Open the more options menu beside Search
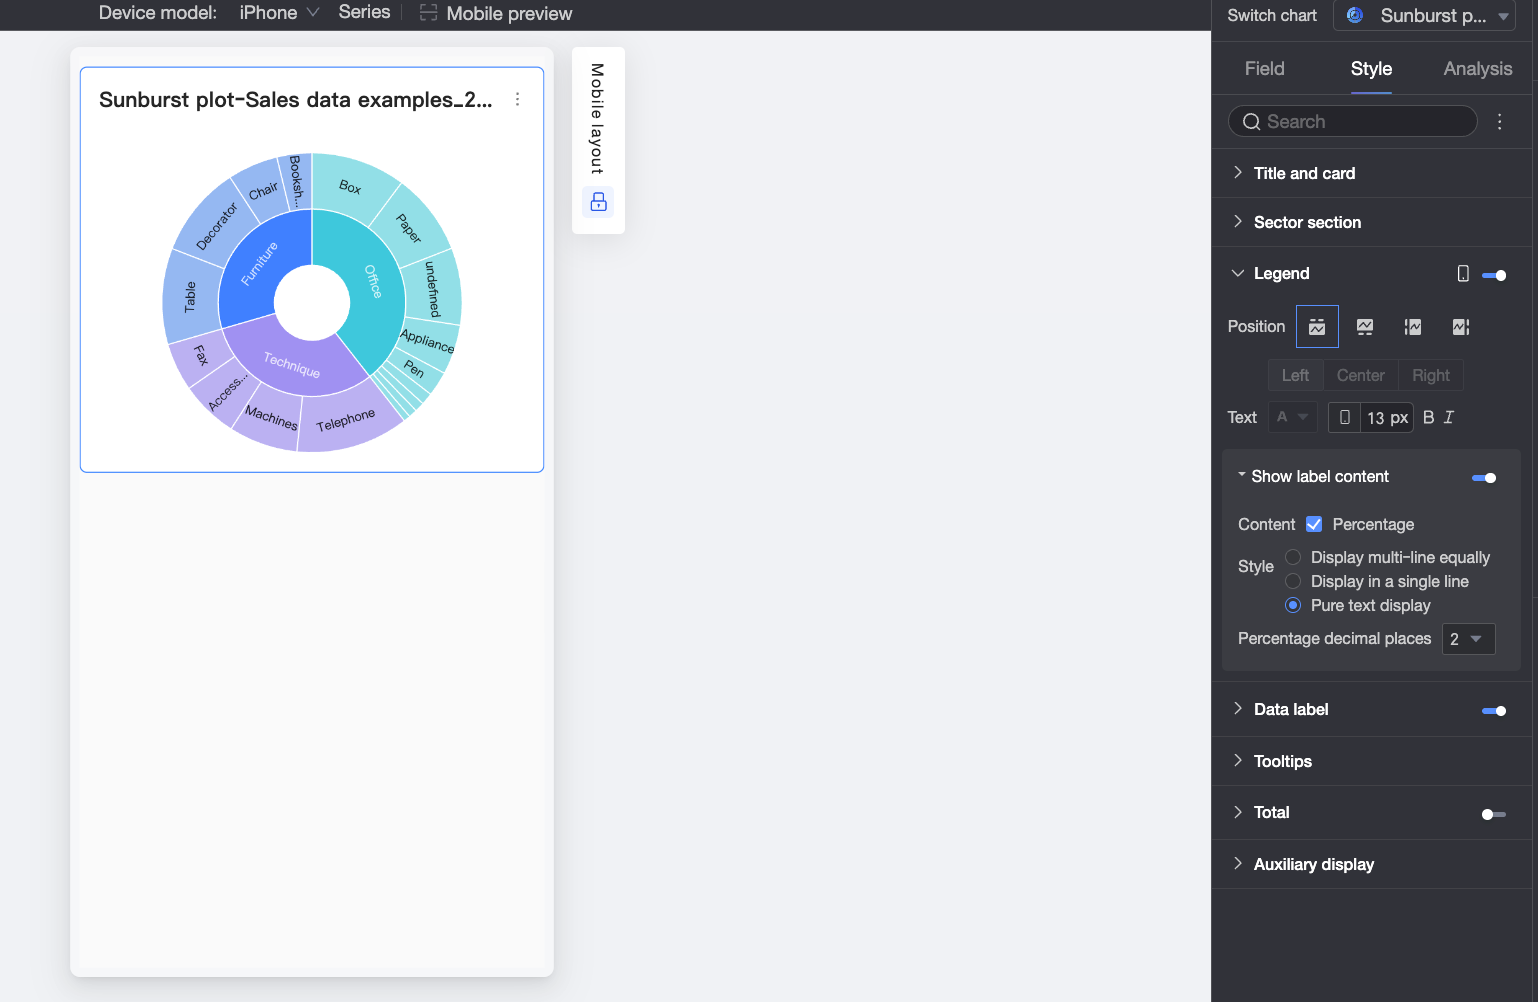1538x1002 pixels. [1499, 121]
